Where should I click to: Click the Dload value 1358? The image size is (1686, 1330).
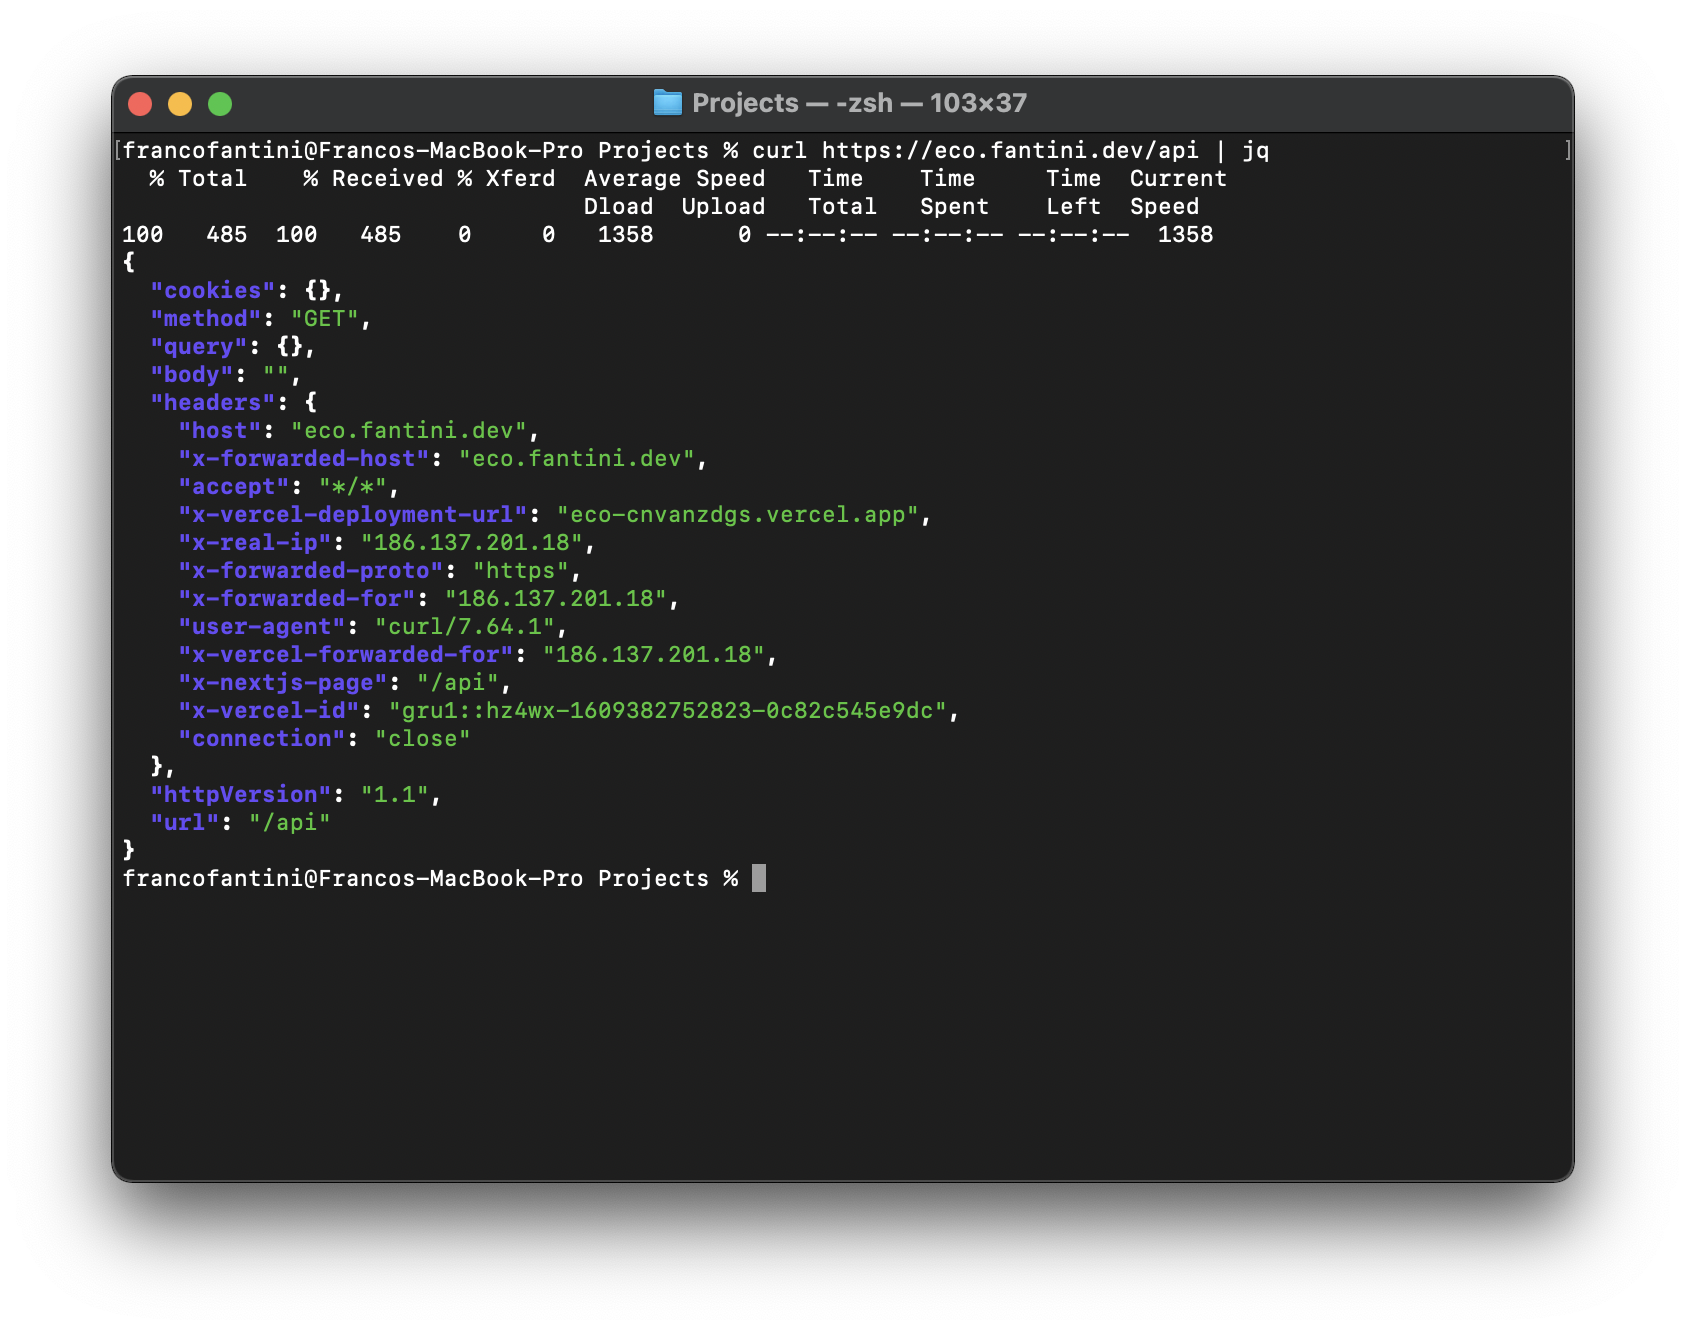tap(625, 234)
